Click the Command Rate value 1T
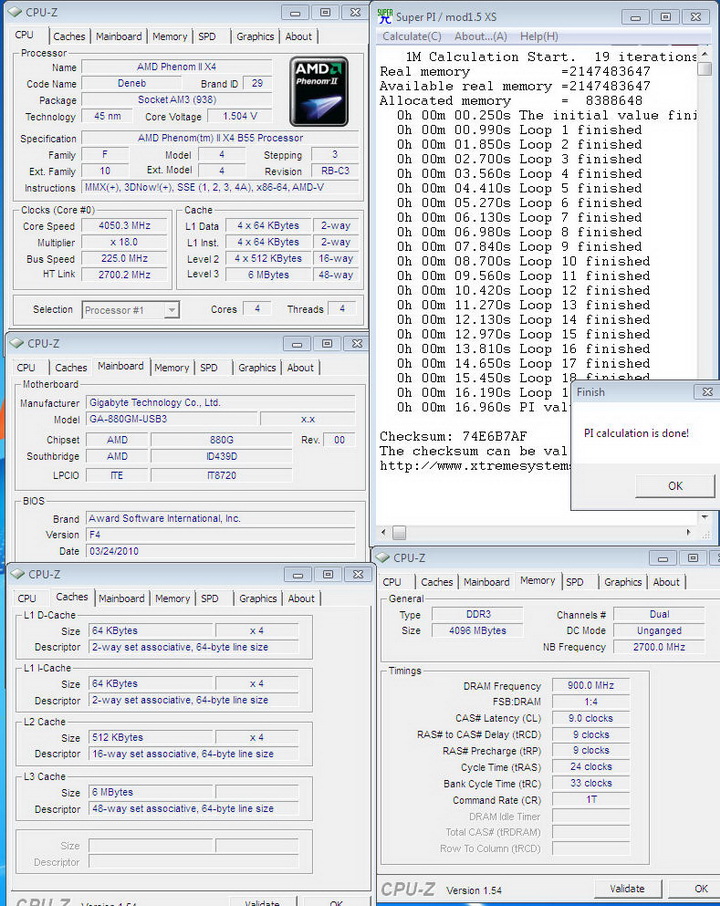Viewport: 720px width, 906px height. [x=591, y=800]
